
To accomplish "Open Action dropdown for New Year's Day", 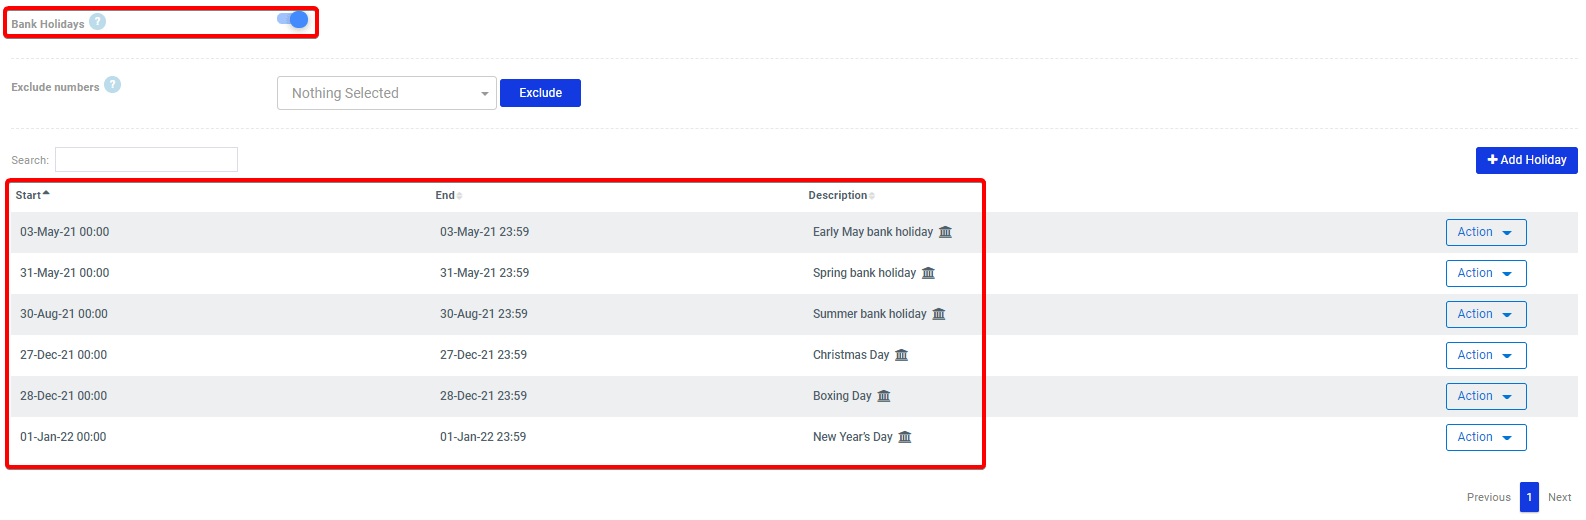I will tap(1486, 437).
